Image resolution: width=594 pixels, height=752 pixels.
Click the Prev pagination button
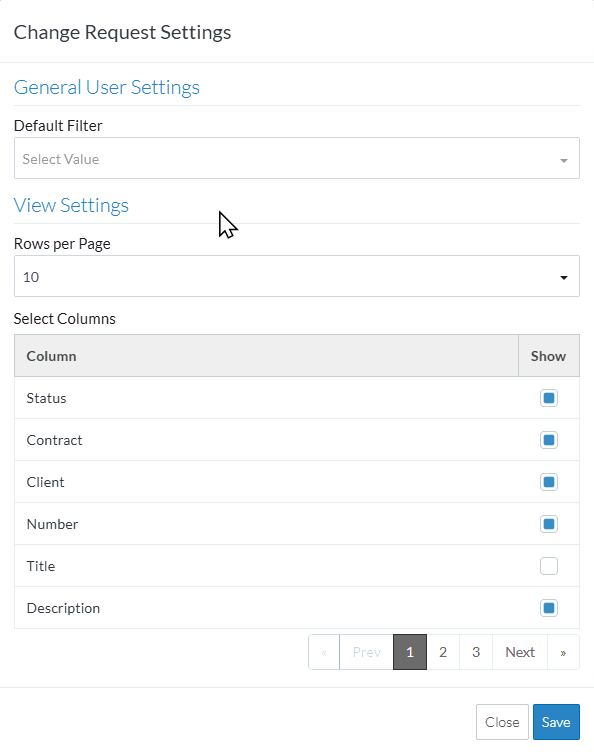367,652
